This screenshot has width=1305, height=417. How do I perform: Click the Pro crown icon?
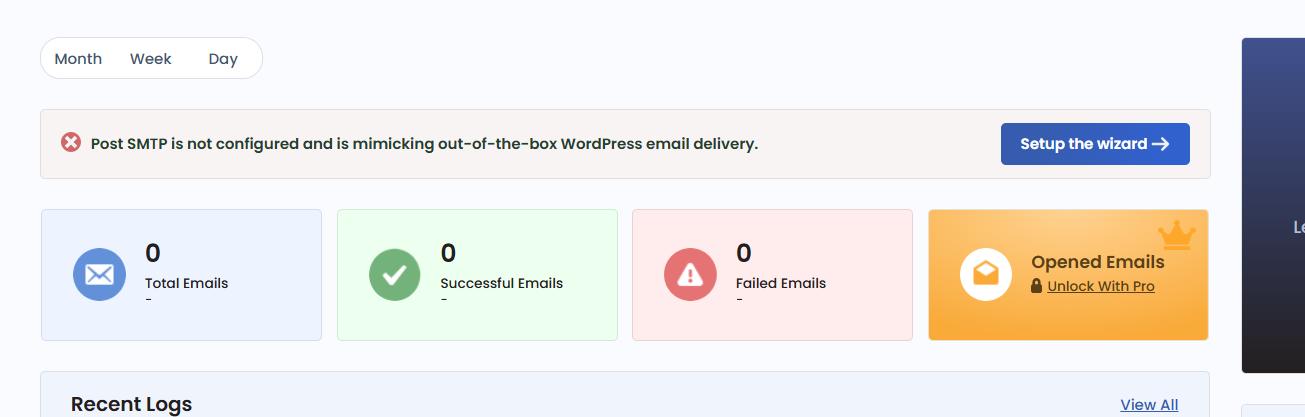pos(1177,236)
